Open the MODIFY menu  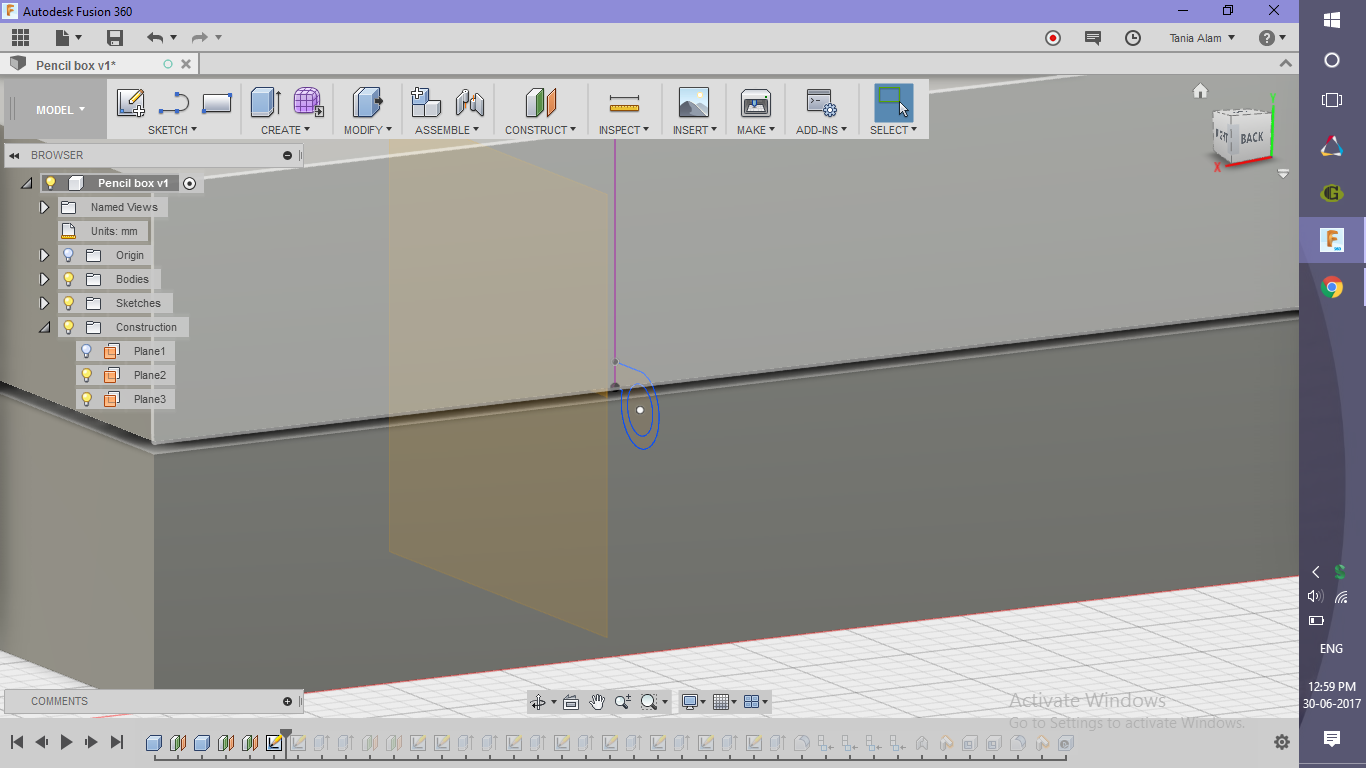367,130
